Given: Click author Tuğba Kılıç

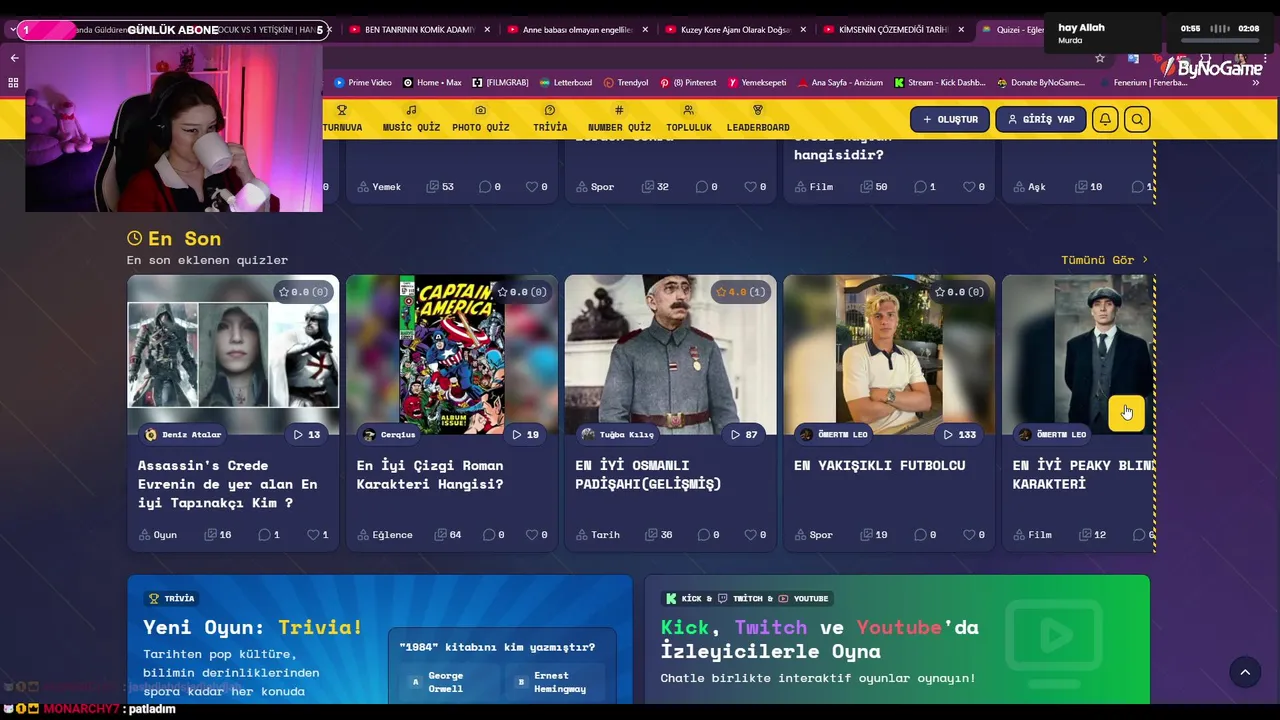Looking at the screenshot, I should [x=618, y=434].
